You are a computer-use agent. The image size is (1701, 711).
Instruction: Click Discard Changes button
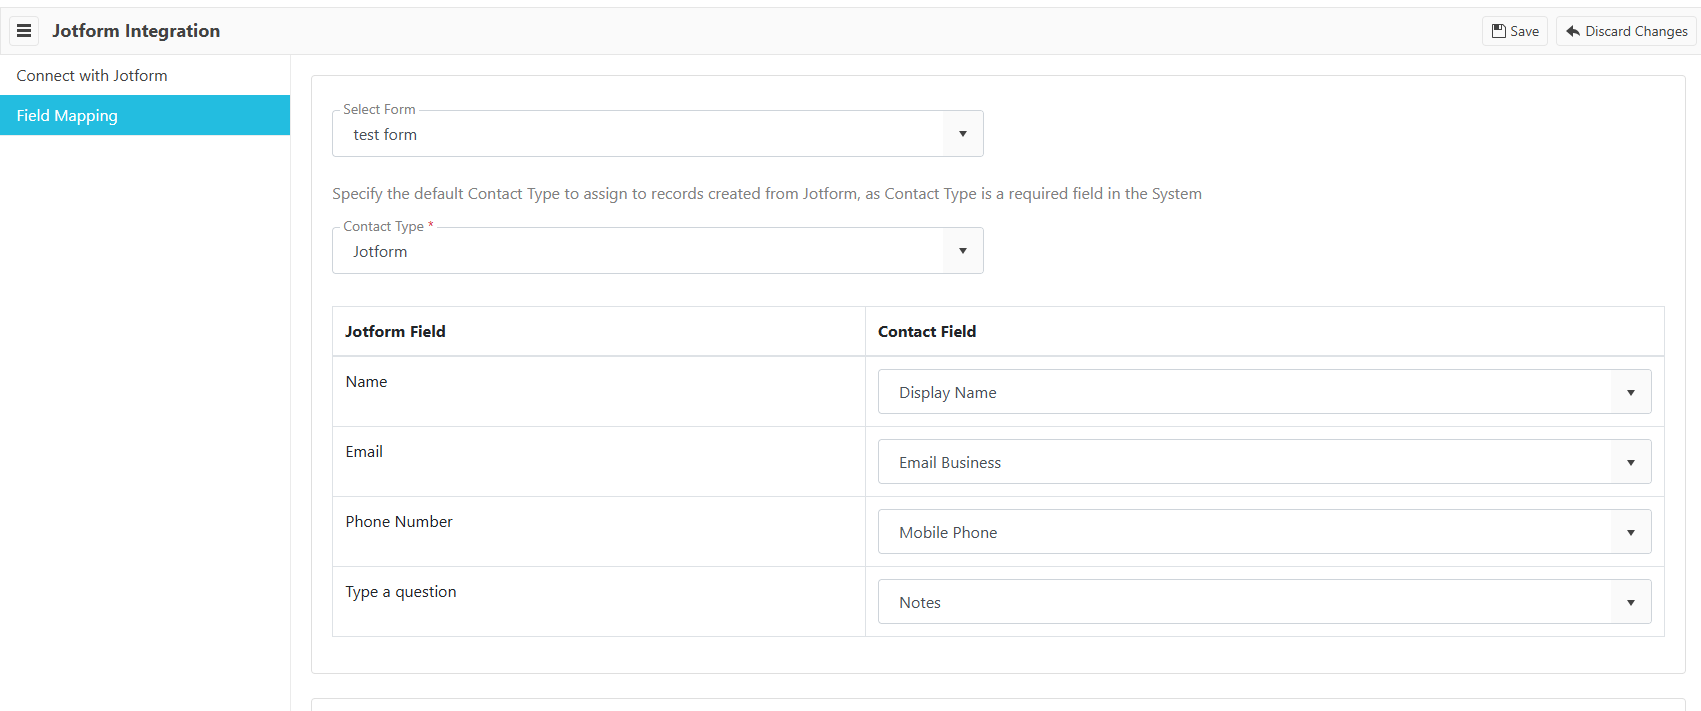coord(1626,31)
